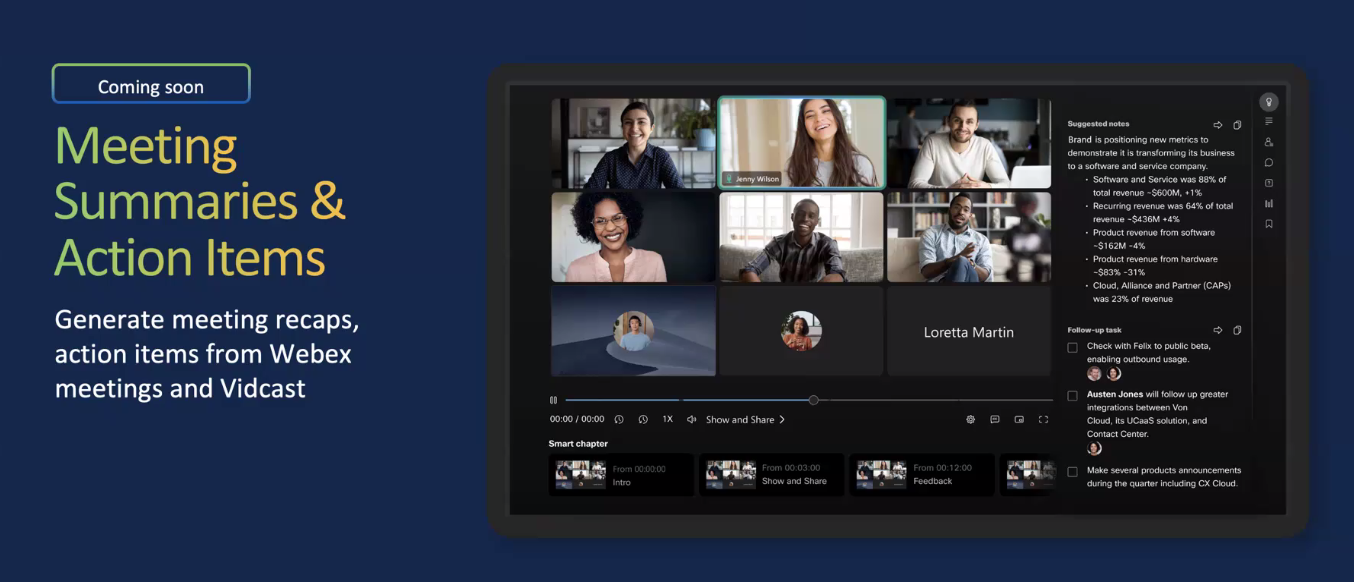This screenshot has height=582, width=1354.
Task: Click the 'Follow-up task' heading
Action: [x=1094, y=330]
